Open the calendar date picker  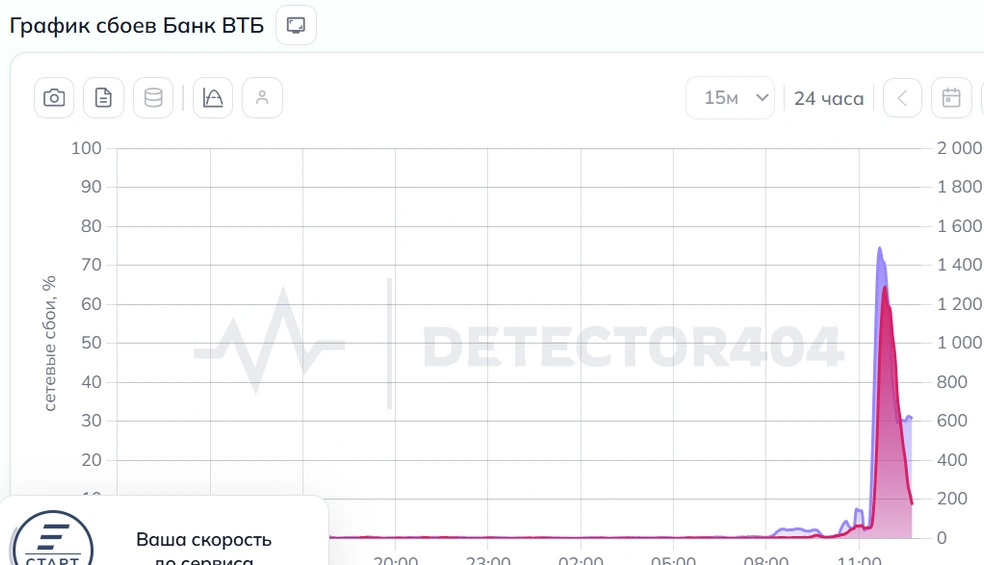click(x=951, y=98)
